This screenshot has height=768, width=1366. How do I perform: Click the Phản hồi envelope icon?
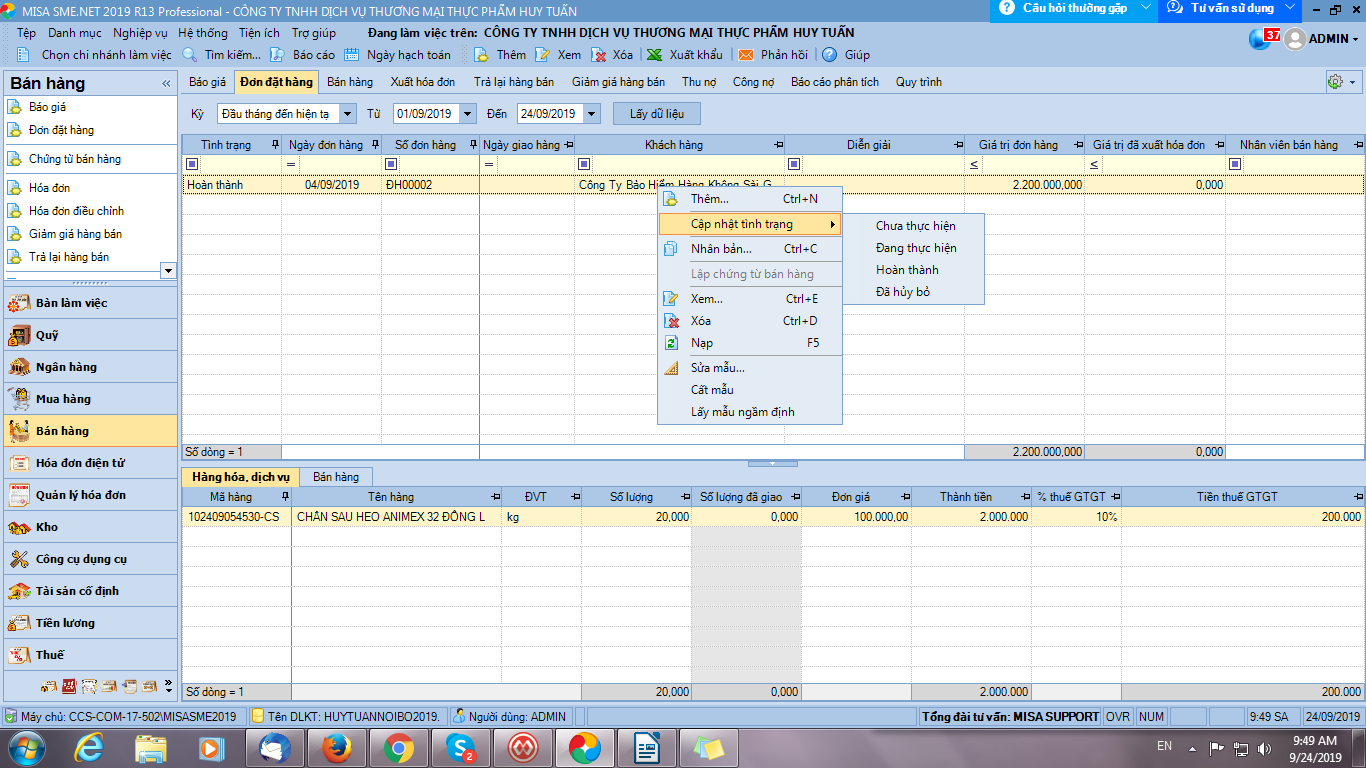[745, 55]
